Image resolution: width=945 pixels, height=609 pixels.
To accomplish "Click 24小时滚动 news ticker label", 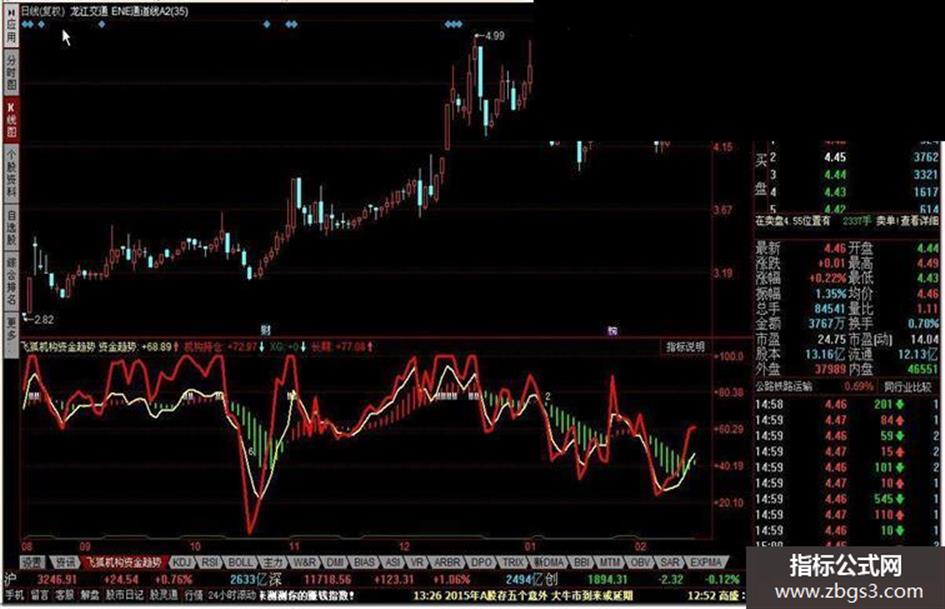I will pos(232,596).
